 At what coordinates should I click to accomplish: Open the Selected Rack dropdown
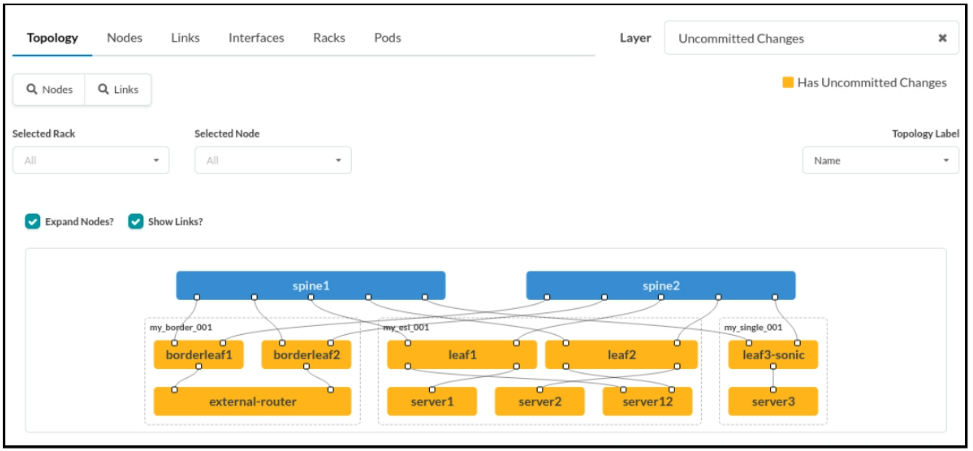click(91, 160)
